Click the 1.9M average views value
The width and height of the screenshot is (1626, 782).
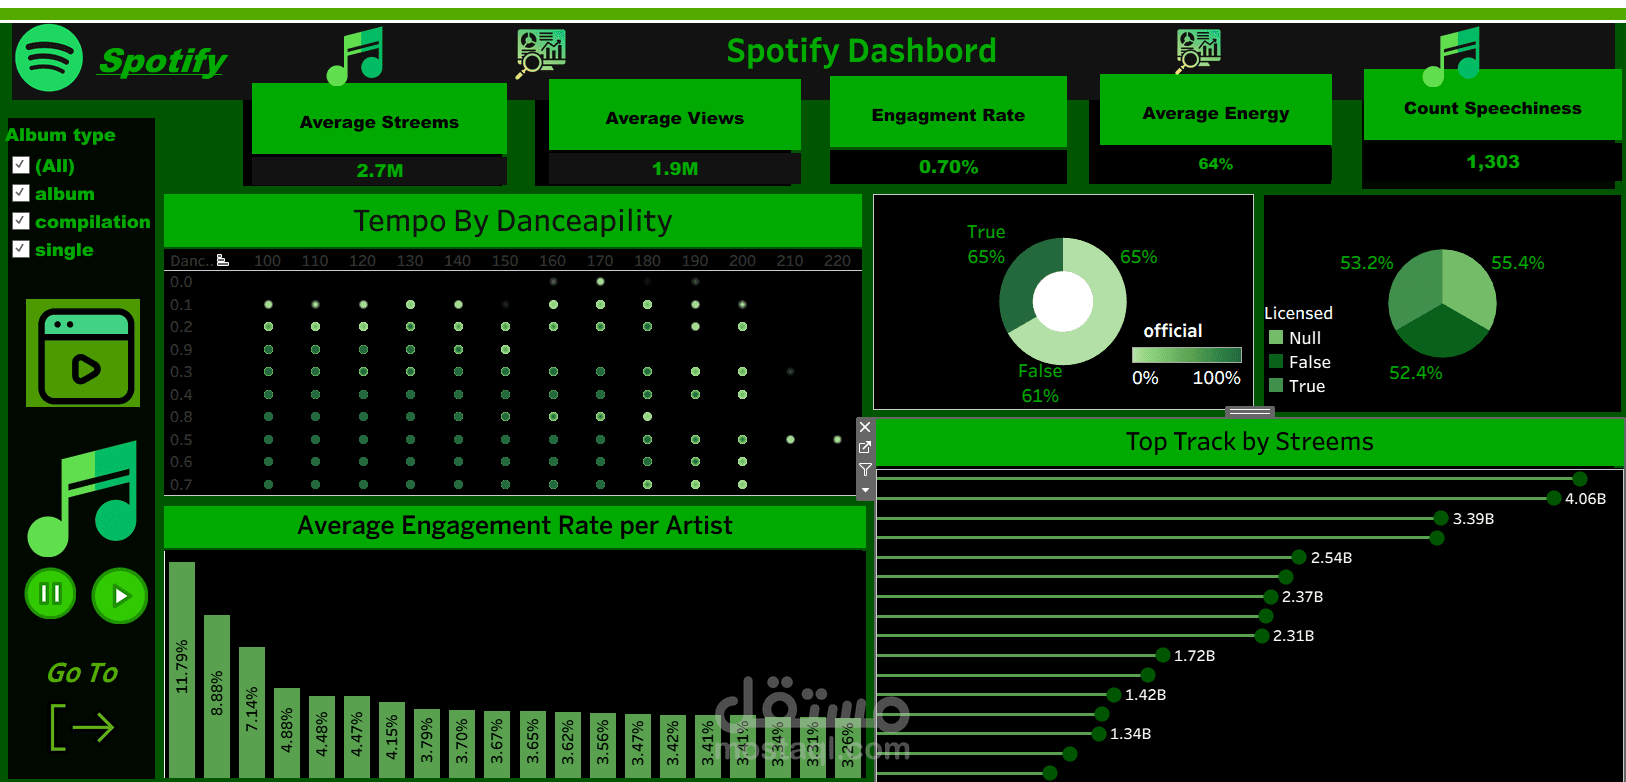point(675,169)
